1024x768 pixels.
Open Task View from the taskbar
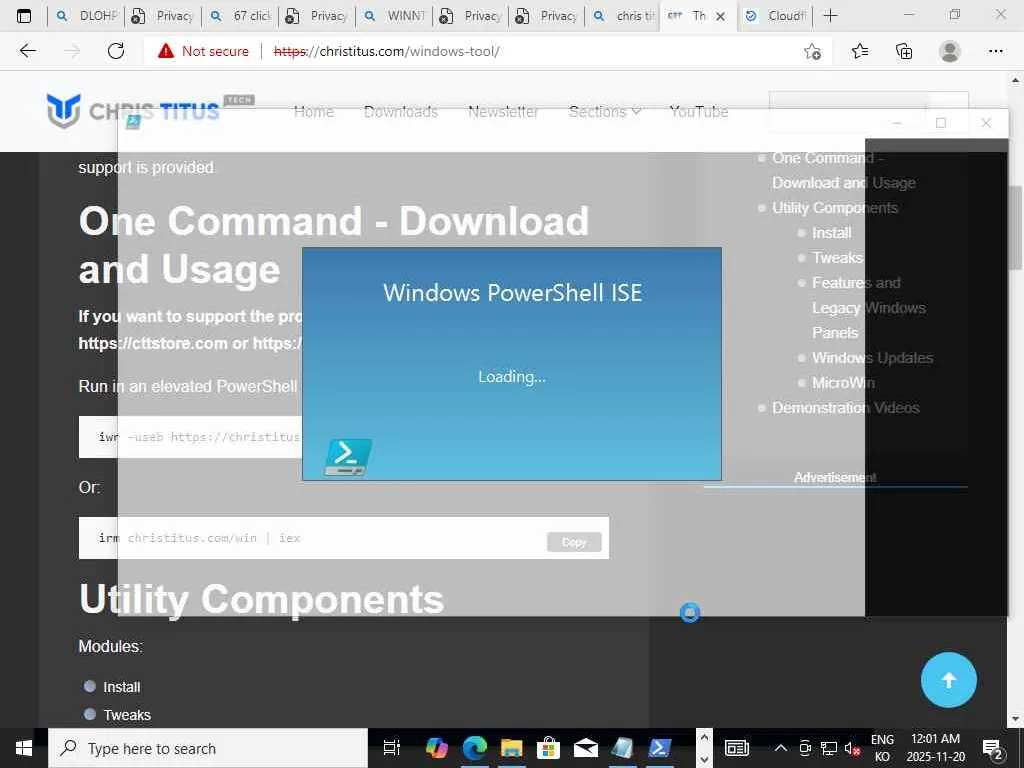coord(391,748)
